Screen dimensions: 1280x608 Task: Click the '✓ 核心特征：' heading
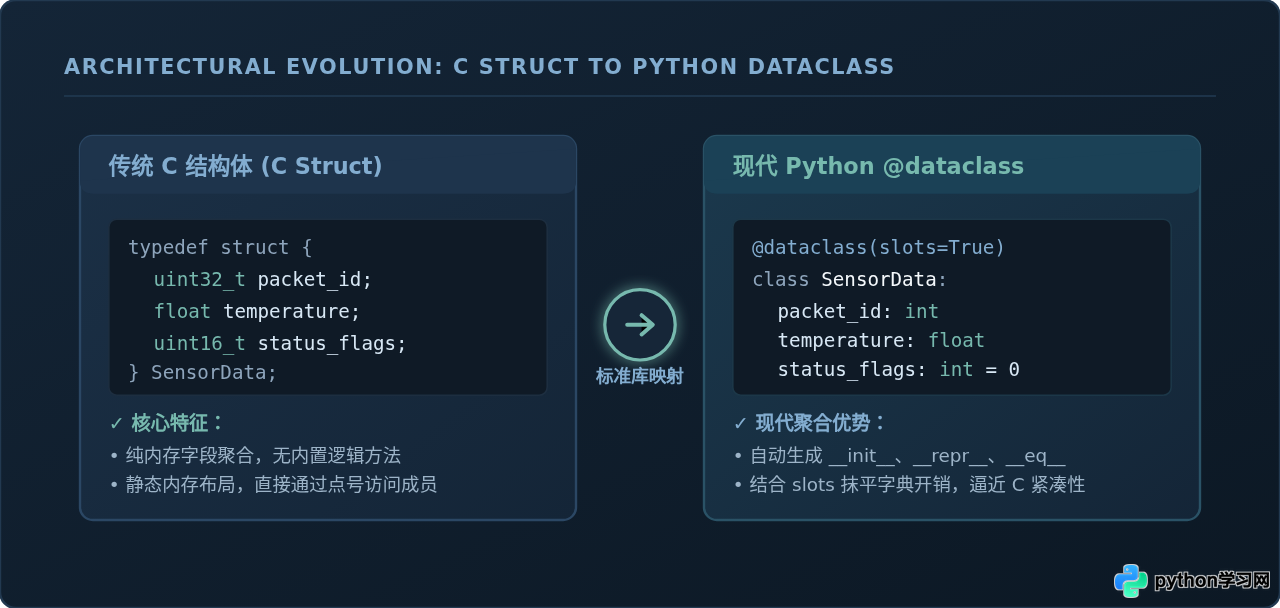click(168, 423)
